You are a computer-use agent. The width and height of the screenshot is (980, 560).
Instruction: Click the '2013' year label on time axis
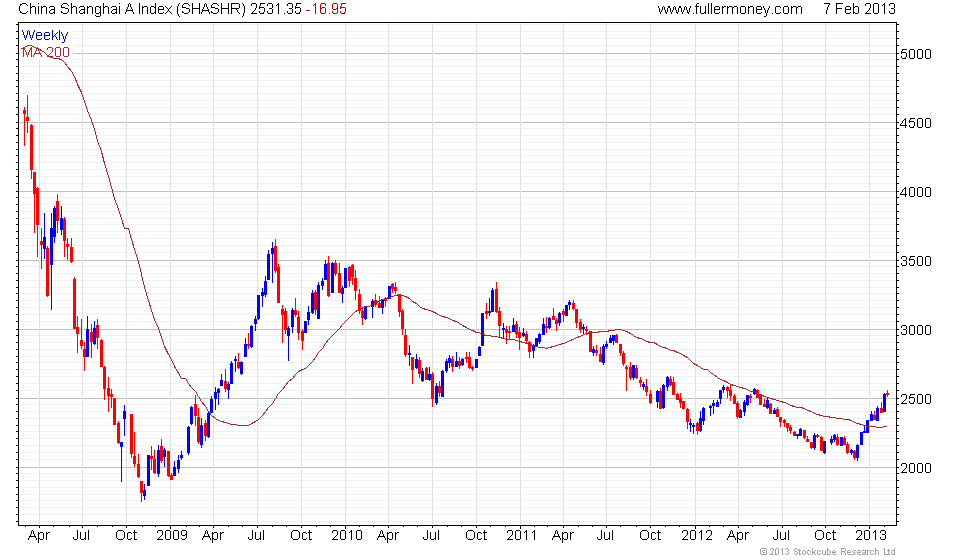click(871, 536)
